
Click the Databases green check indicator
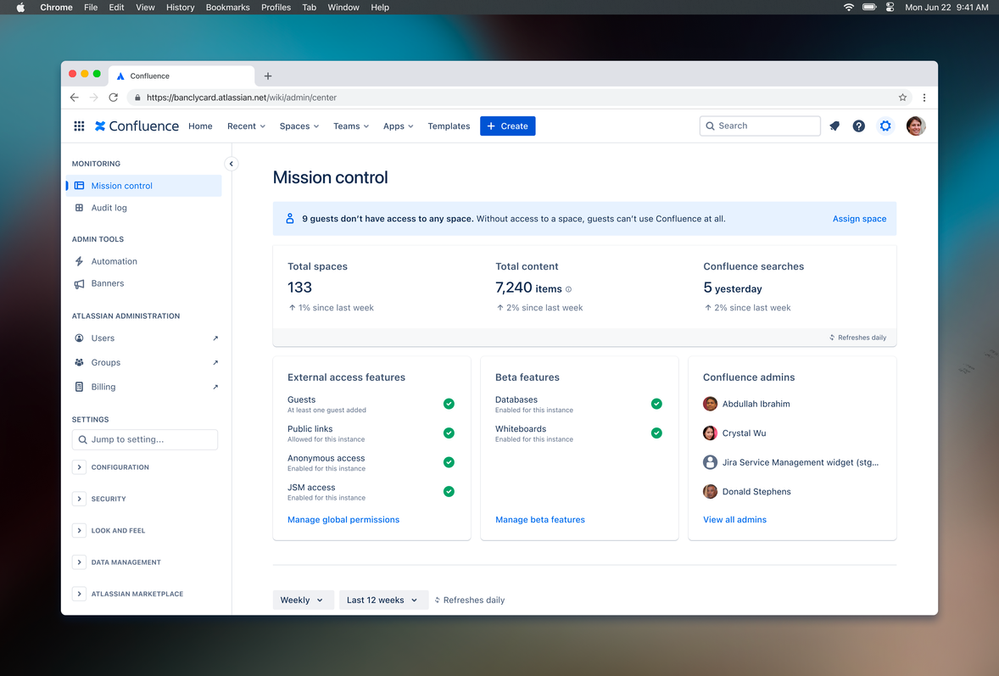pyautogui.click(x=656, y=404)
